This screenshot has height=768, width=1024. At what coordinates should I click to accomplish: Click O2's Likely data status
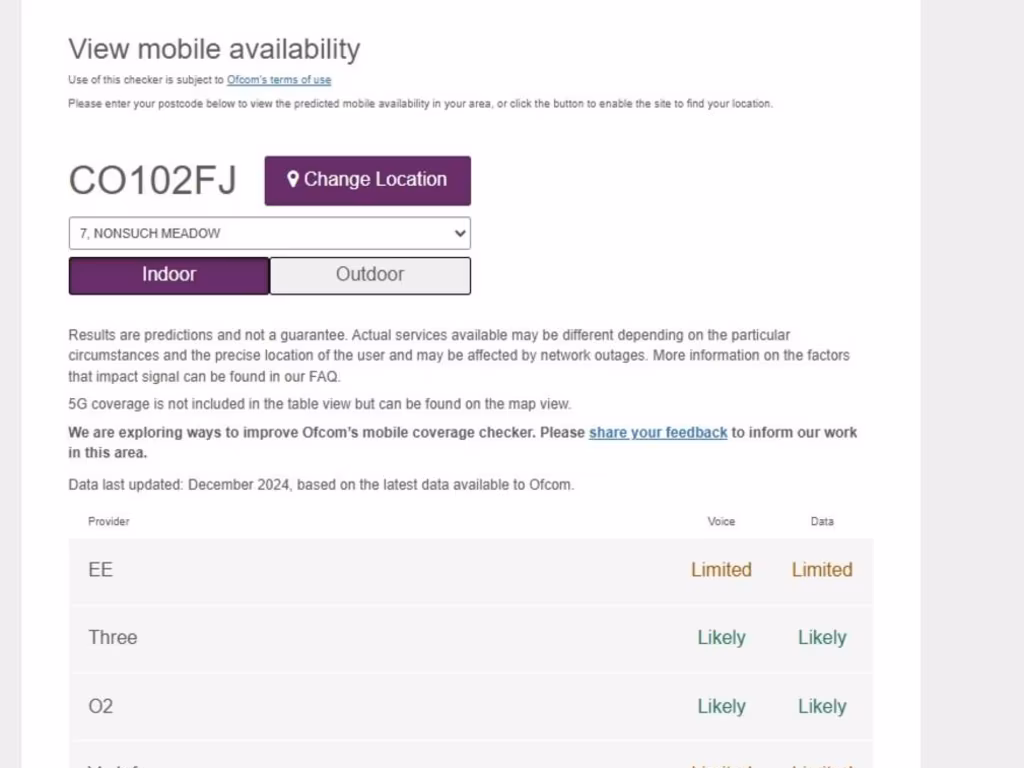point(822,706)
